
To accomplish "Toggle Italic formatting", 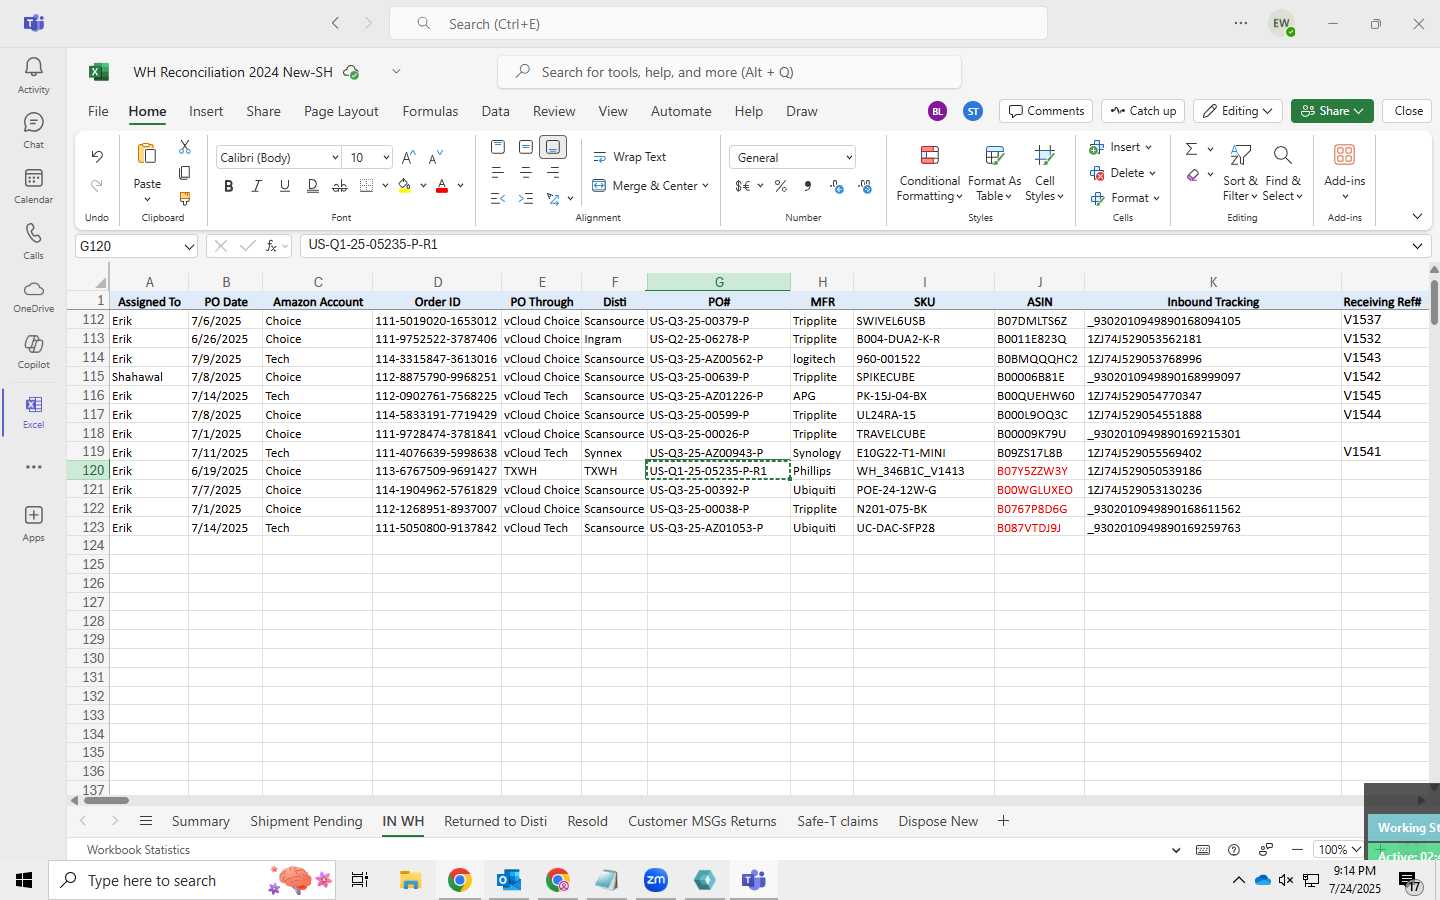I will pyautogui.click(x=257, y=186).
